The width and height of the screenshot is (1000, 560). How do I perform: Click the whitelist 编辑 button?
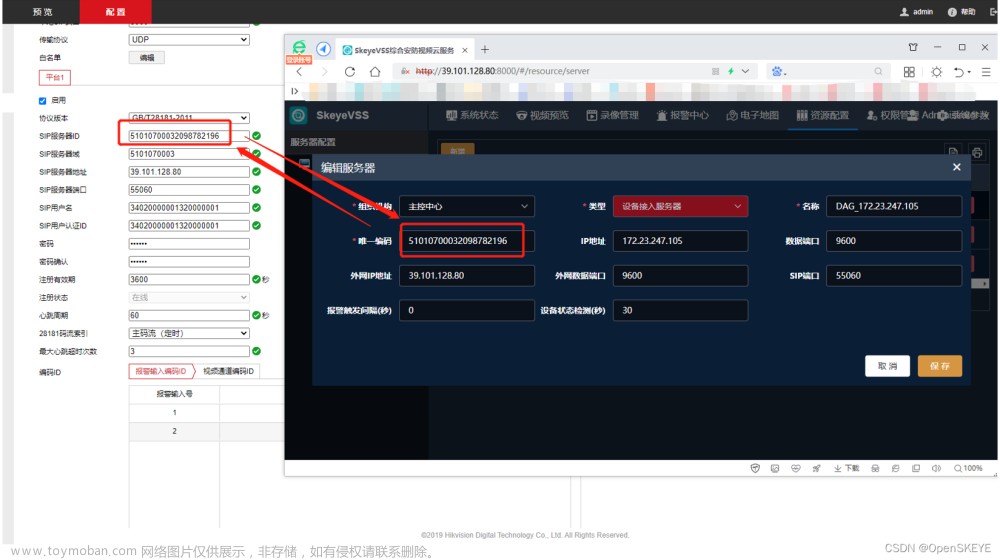[x=147, y=57]
